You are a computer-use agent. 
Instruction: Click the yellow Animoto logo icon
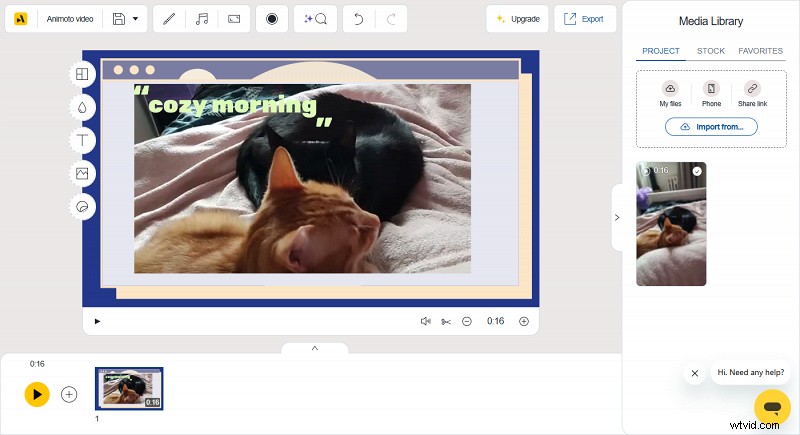coord(20,19)
